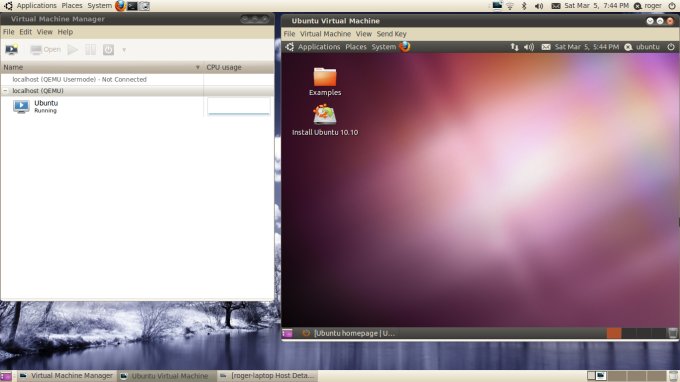
Task: Open File menu in Virtual Machine Manager
Action: (8, 32)
